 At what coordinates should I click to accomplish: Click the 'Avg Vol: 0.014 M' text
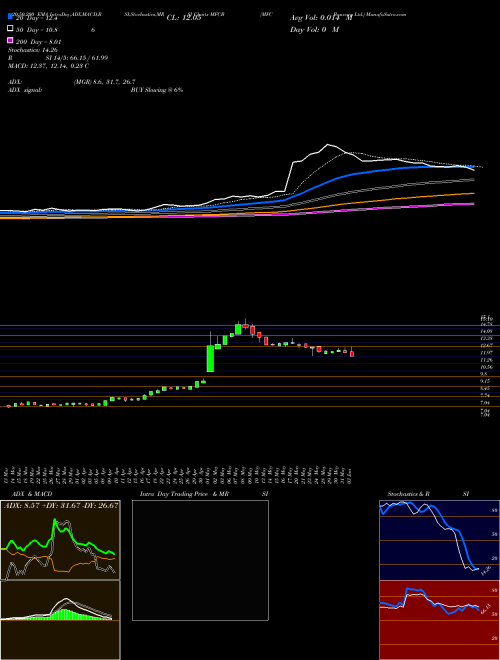[x=321, y=18]
